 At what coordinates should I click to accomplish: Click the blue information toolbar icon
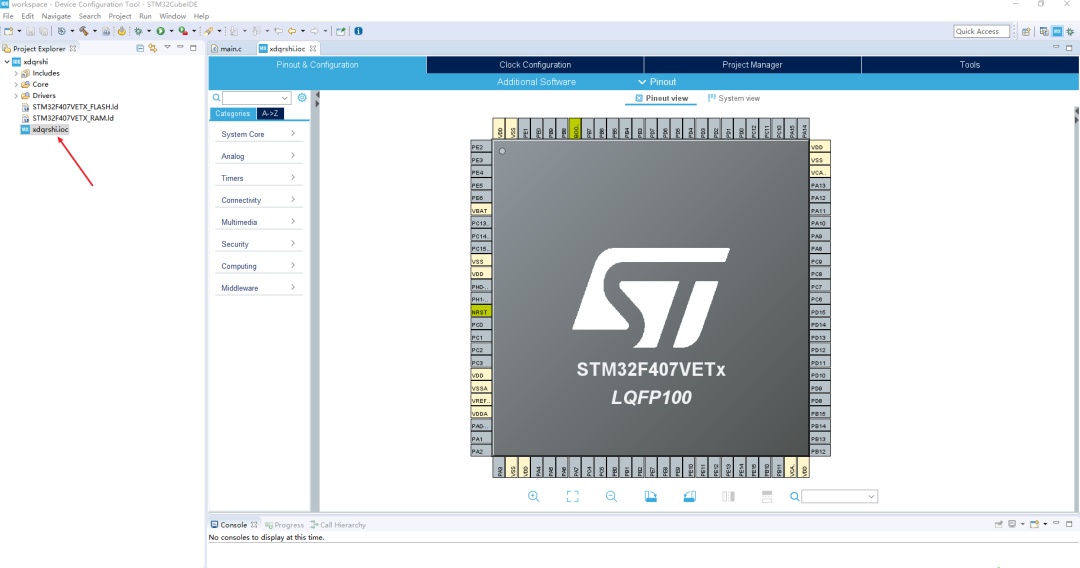coord(358,31)
